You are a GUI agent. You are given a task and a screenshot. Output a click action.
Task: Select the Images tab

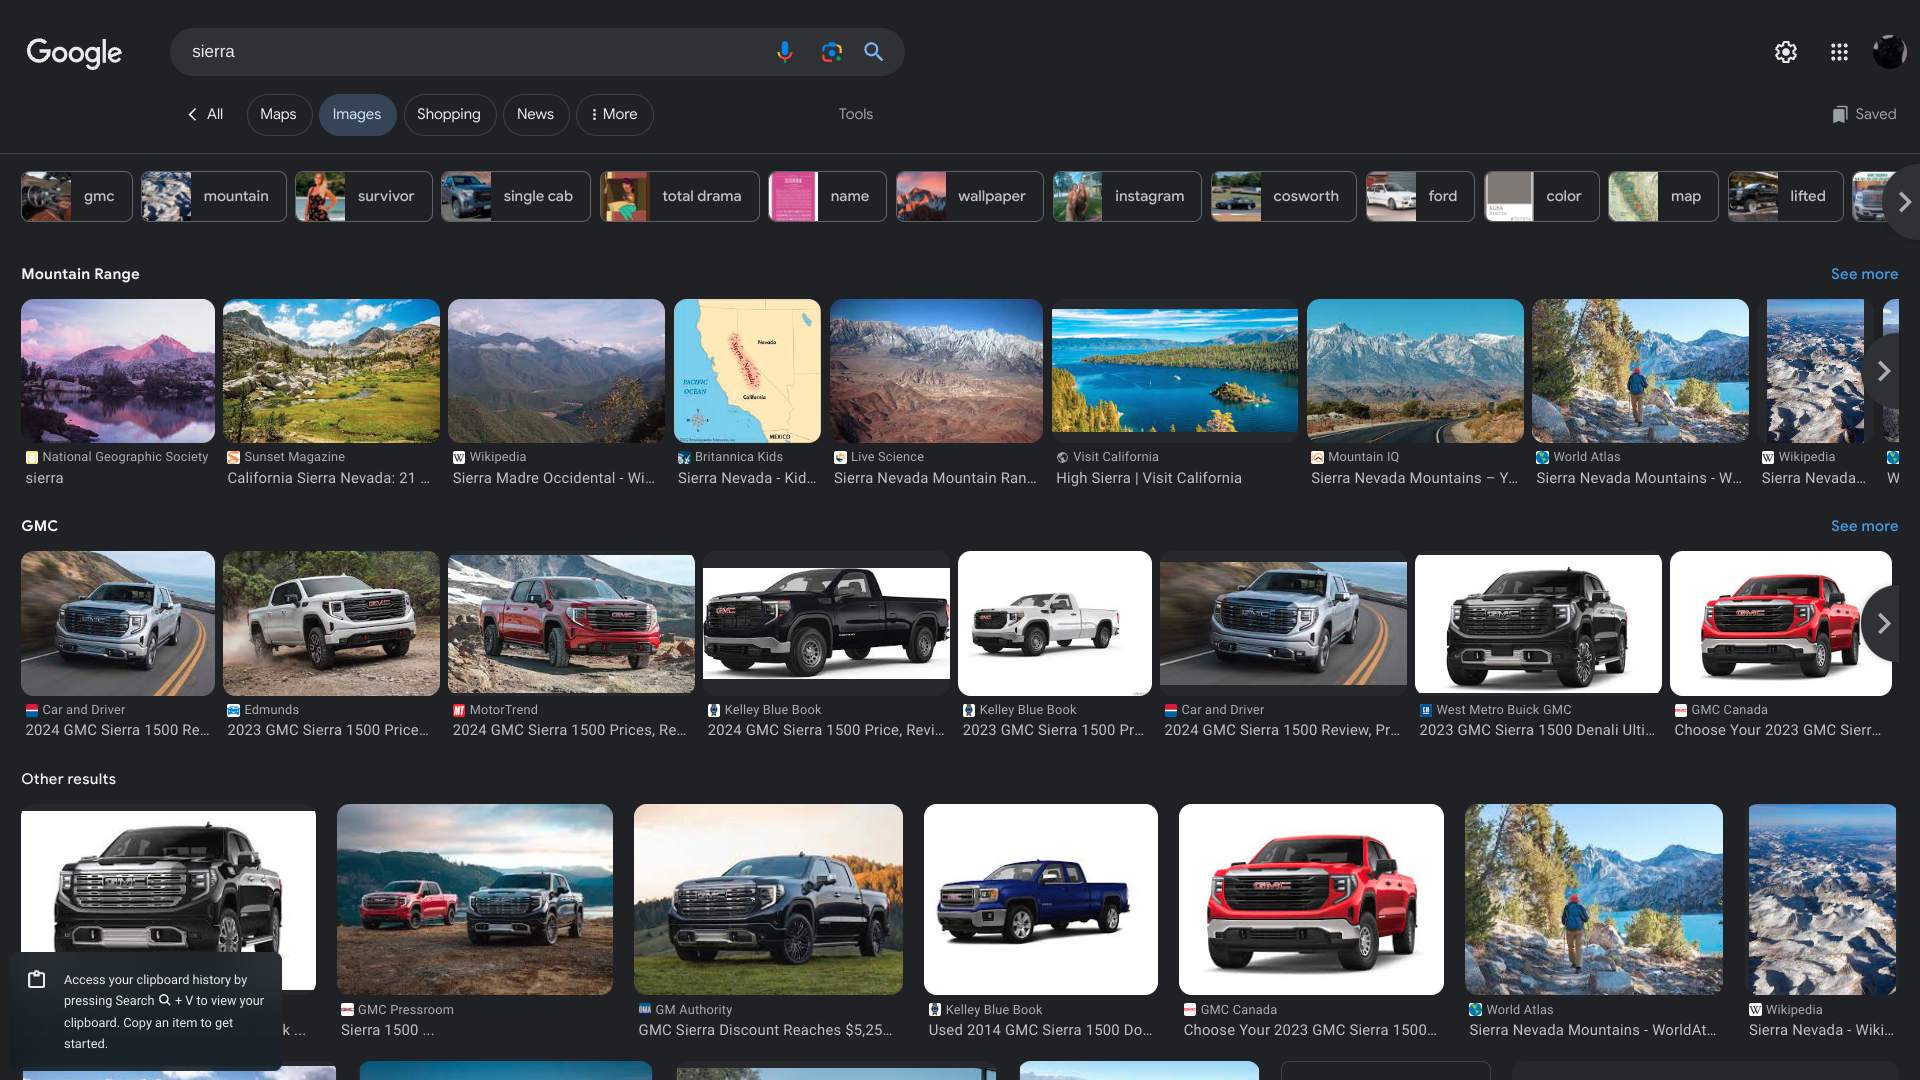coord(357,114)
